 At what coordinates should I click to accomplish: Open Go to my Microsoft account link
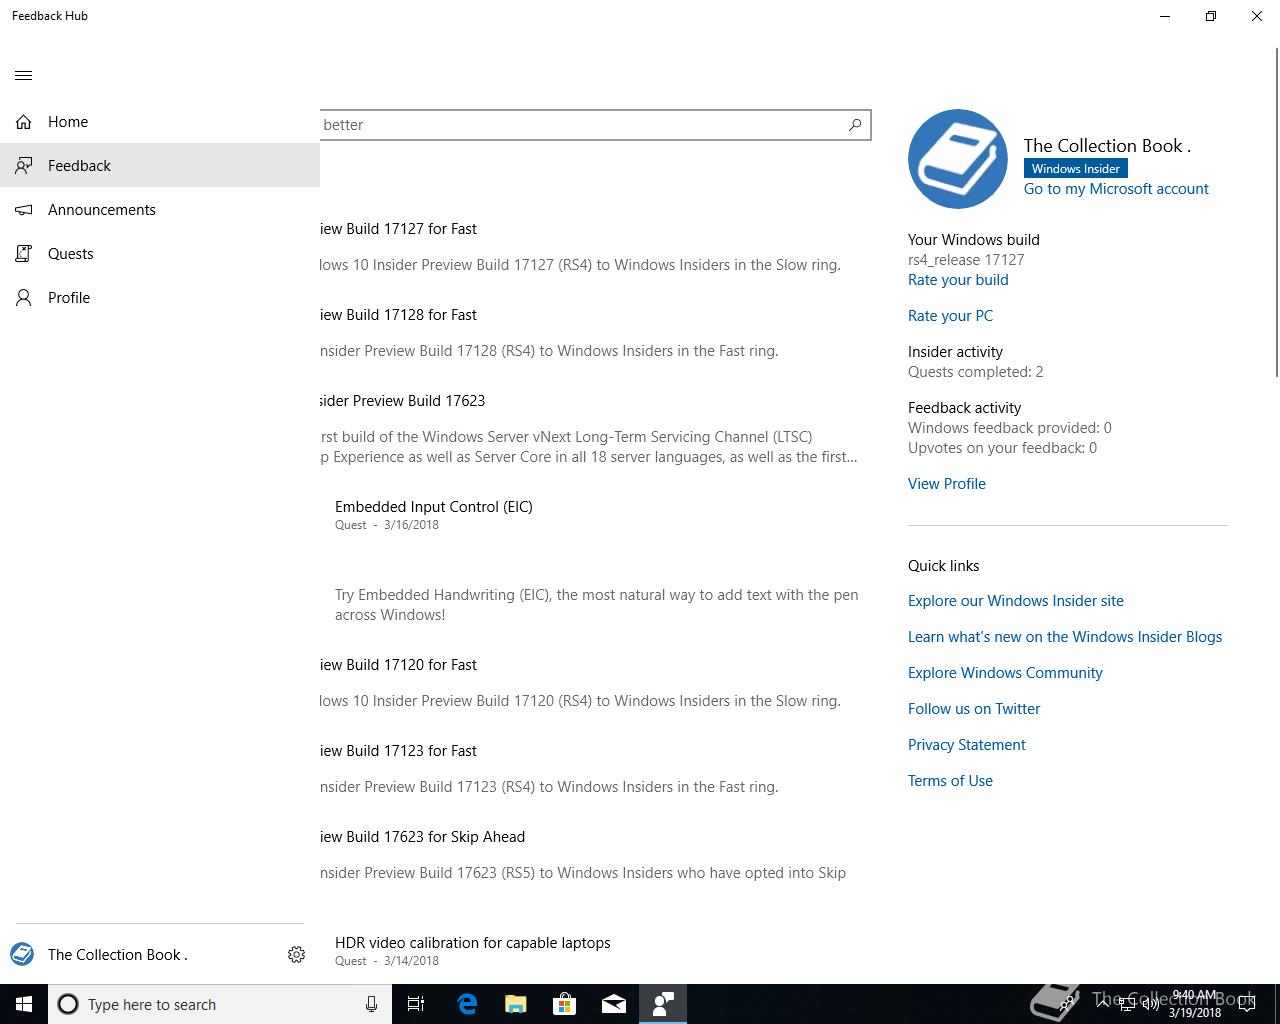click(x=1116, y=188)
